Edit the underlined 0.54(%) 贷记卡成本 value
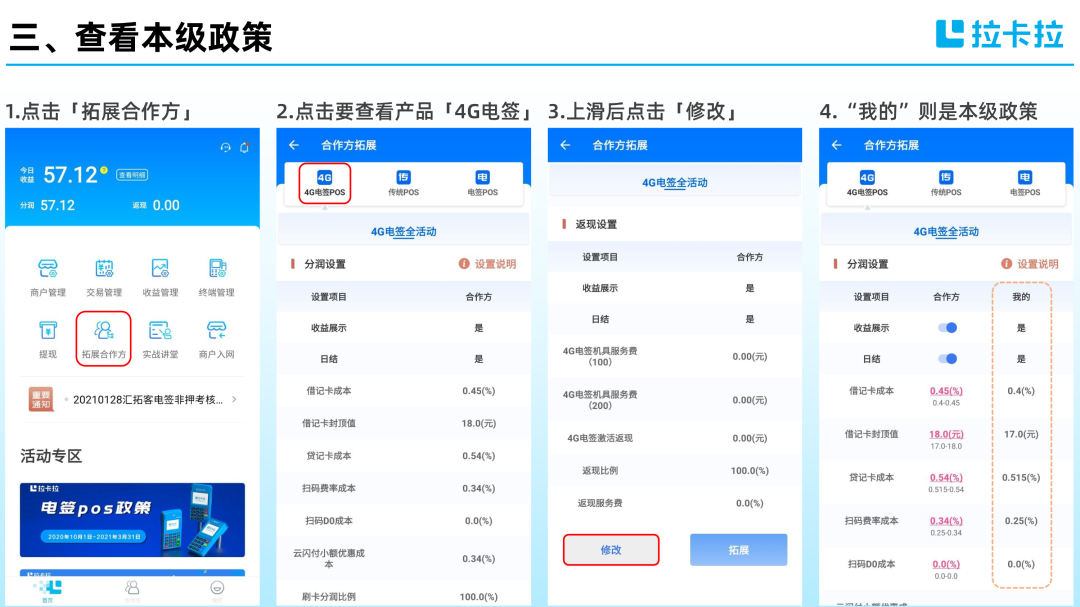This screenshot has height=607, width=1080. (x=946, y=477)
